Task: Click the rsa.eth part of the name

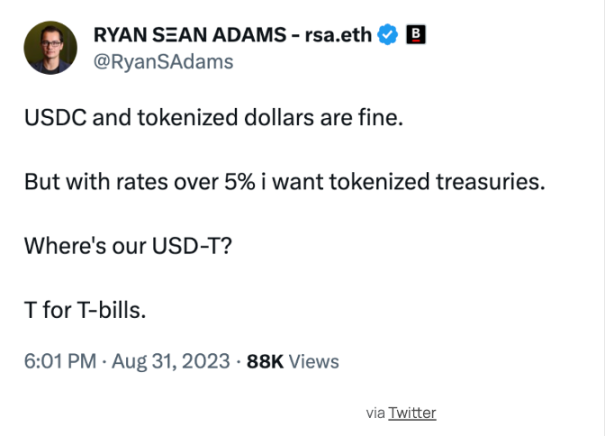Action: tap(338, 35)
